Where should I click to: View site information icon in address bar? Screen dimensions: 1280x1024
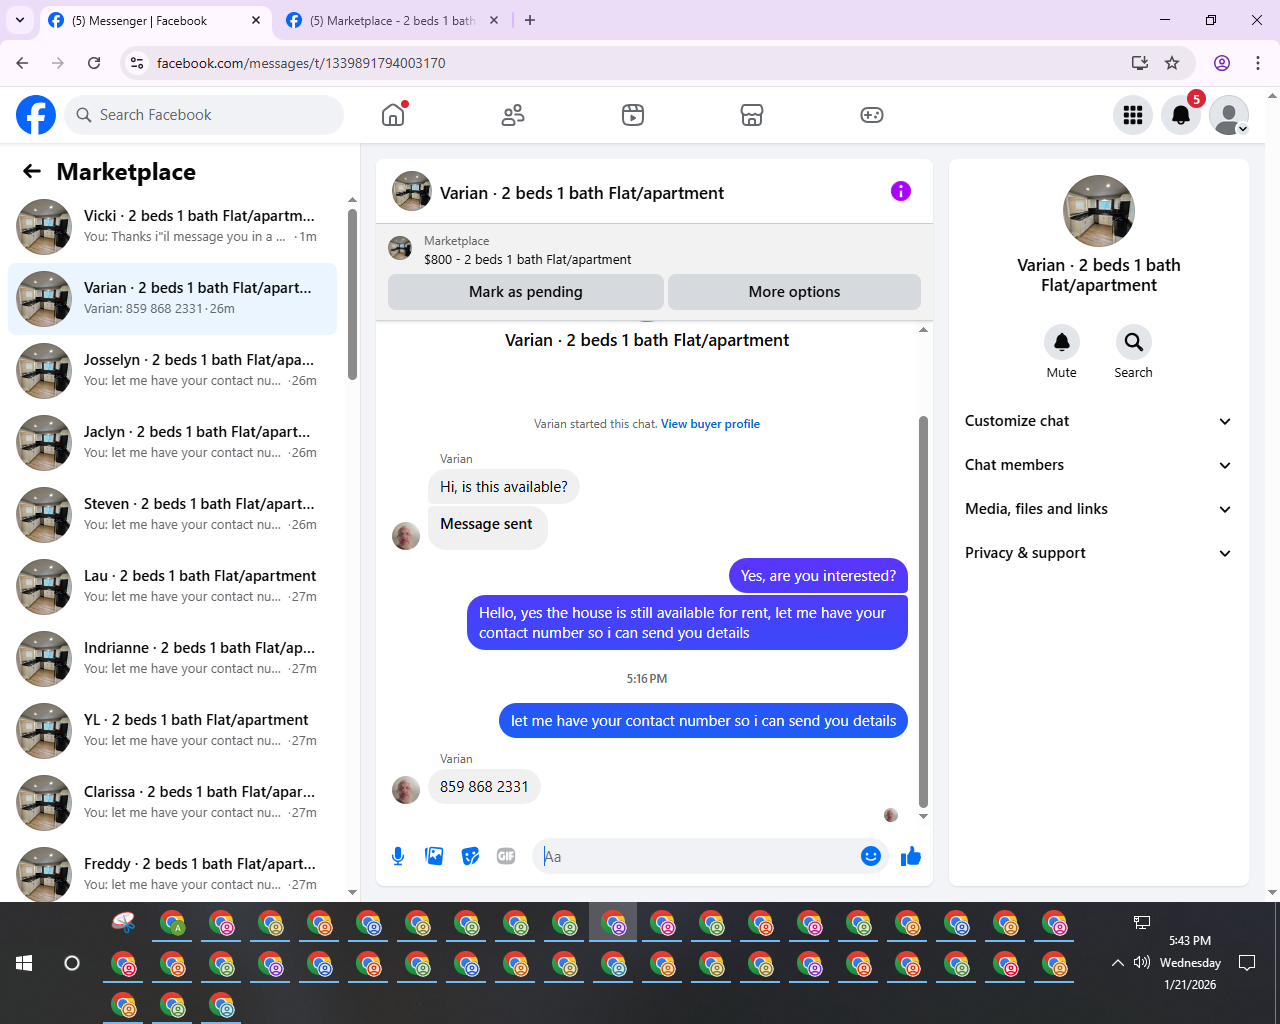tap(137, 63)
